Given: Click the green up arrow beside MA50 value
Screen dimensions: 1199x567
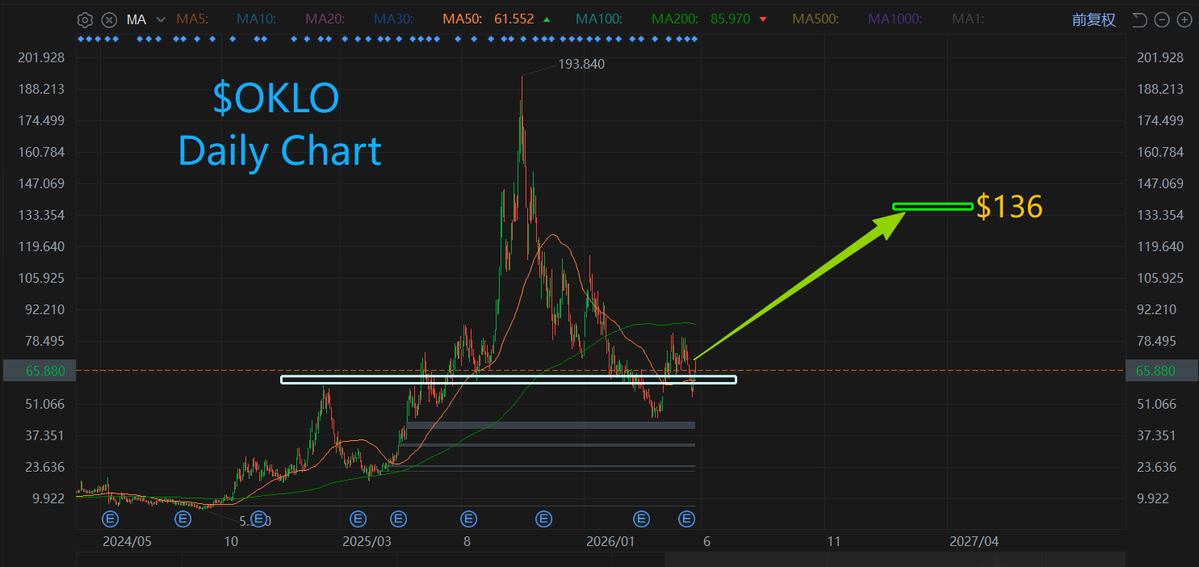Looking at the screenshot, I should pos(546,20).
